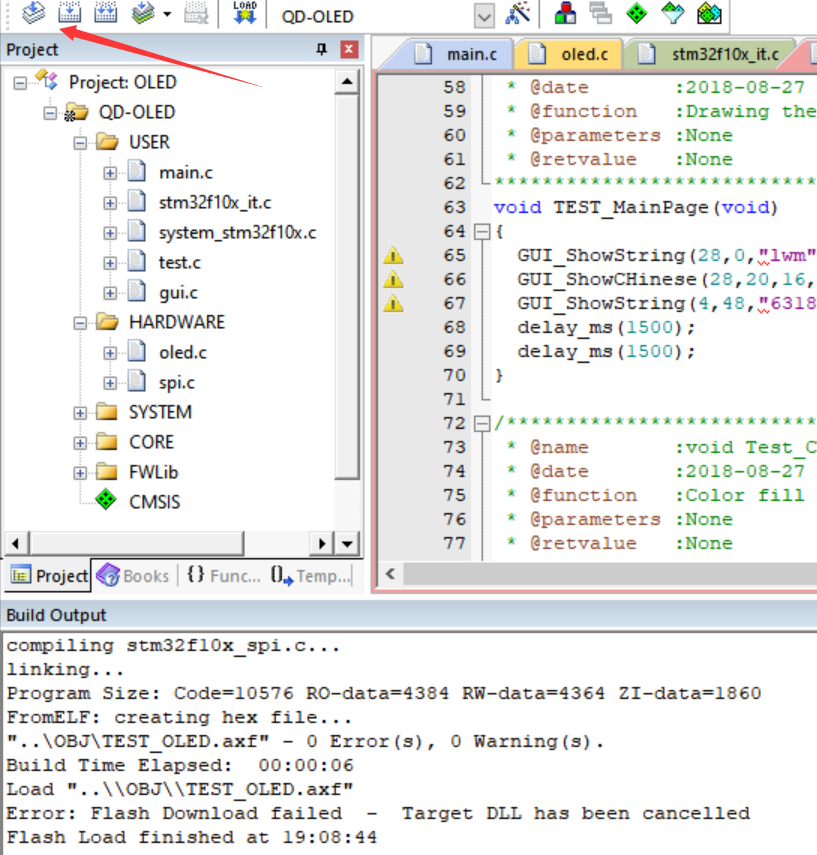Screen dimensions: 817x855
Task: Click the Translate toolbar icon
Action: [x=33, y=13]
